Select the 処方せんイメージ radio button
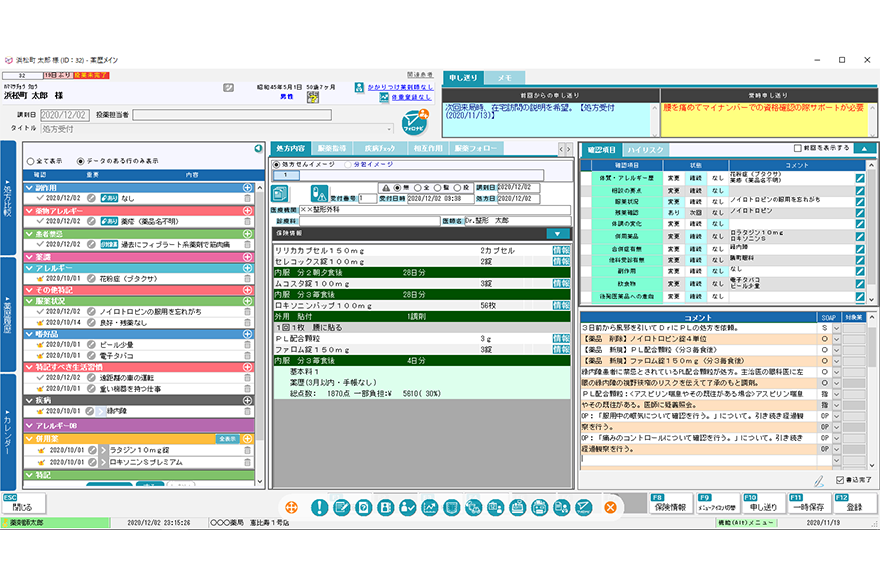Screen dimensions: 880x586 [278, 164]
